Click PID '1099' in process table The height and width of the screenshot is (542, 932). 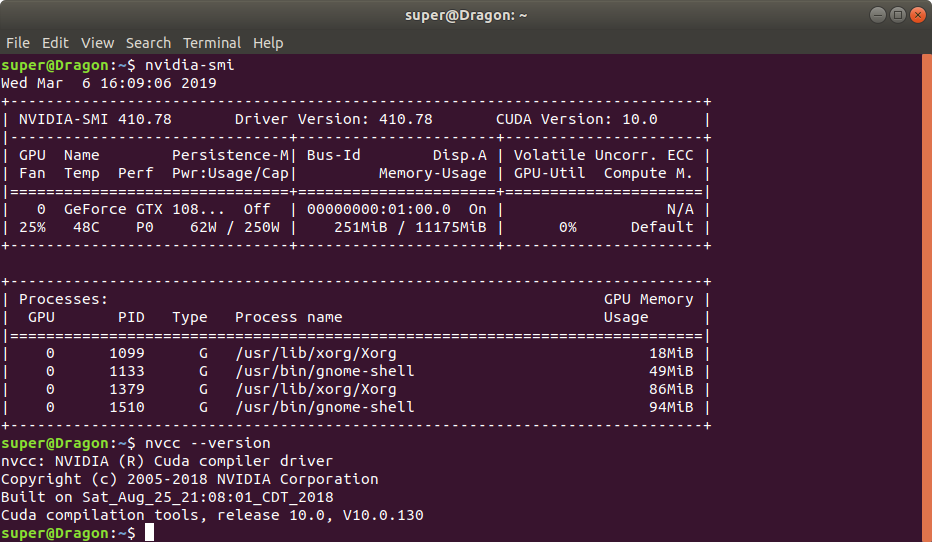click(x=127, y=353)
